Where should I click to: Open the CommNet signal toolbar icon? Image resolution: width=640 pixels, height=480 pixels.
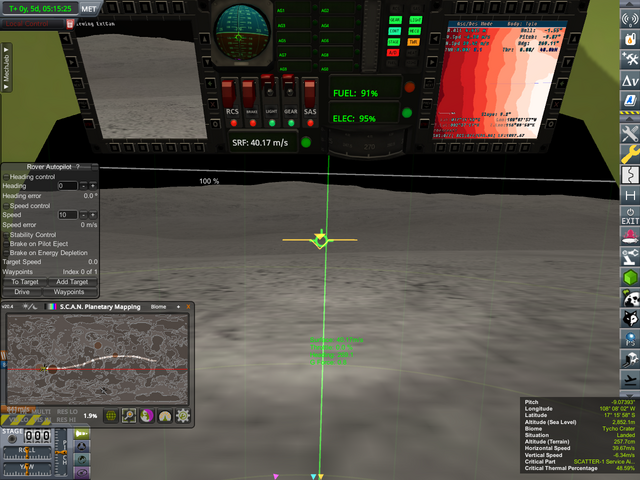pyautogui.click(x=630, y=19)
